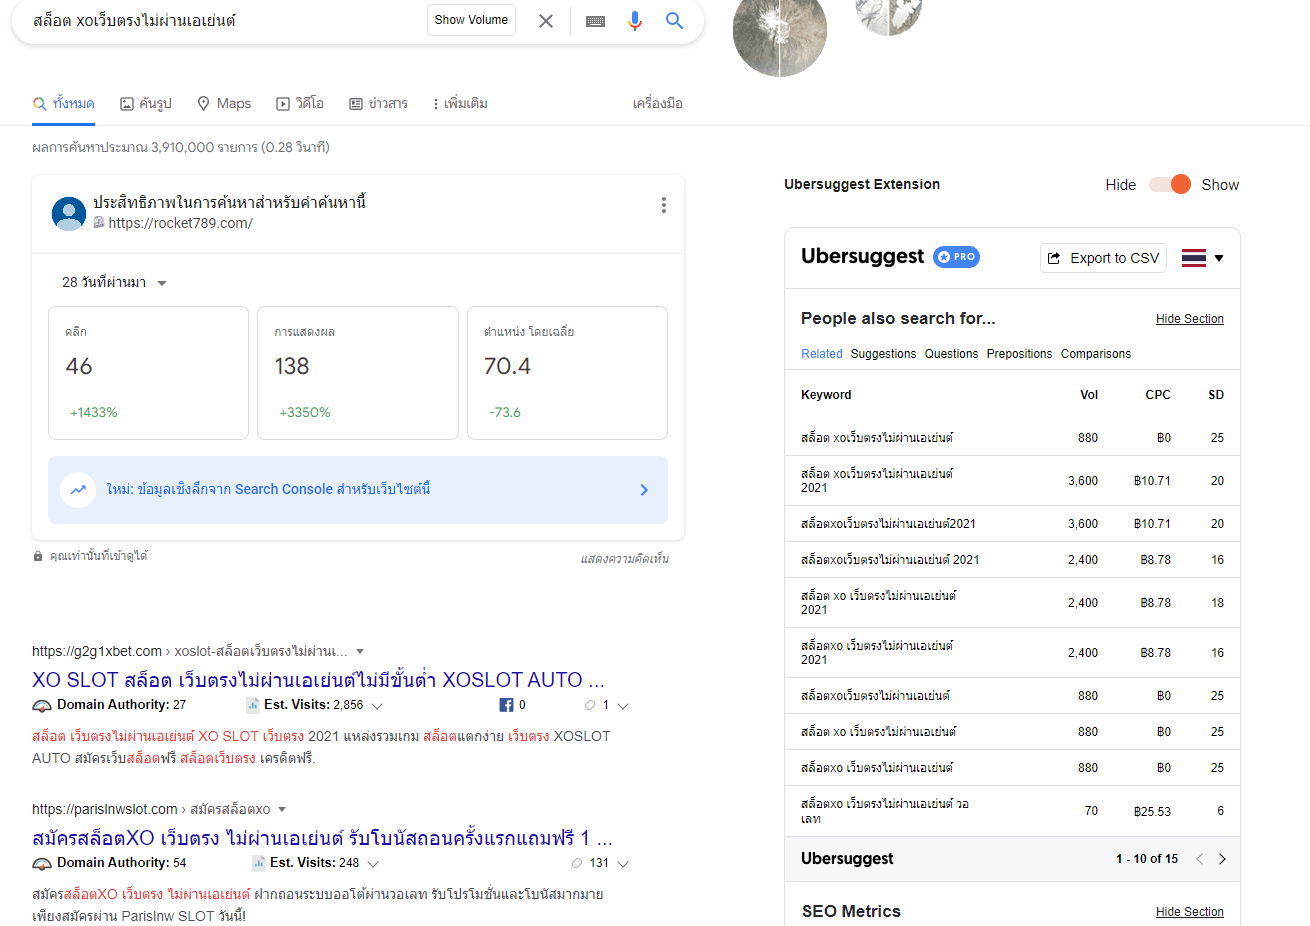This screenshot has height=926, width=1310.
Task: Switch to the ข่าวสาร news tab
Action: [x=378, y=103]
